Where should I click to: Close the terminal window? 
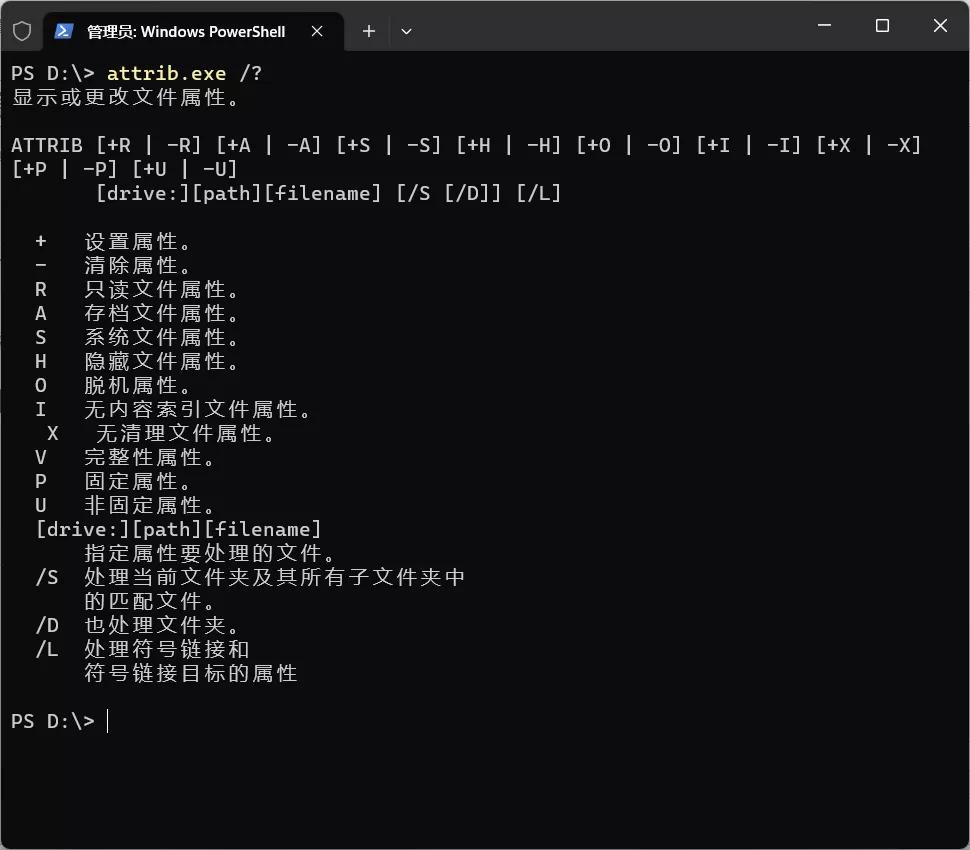pyautogui.click(x=940, y=26)
